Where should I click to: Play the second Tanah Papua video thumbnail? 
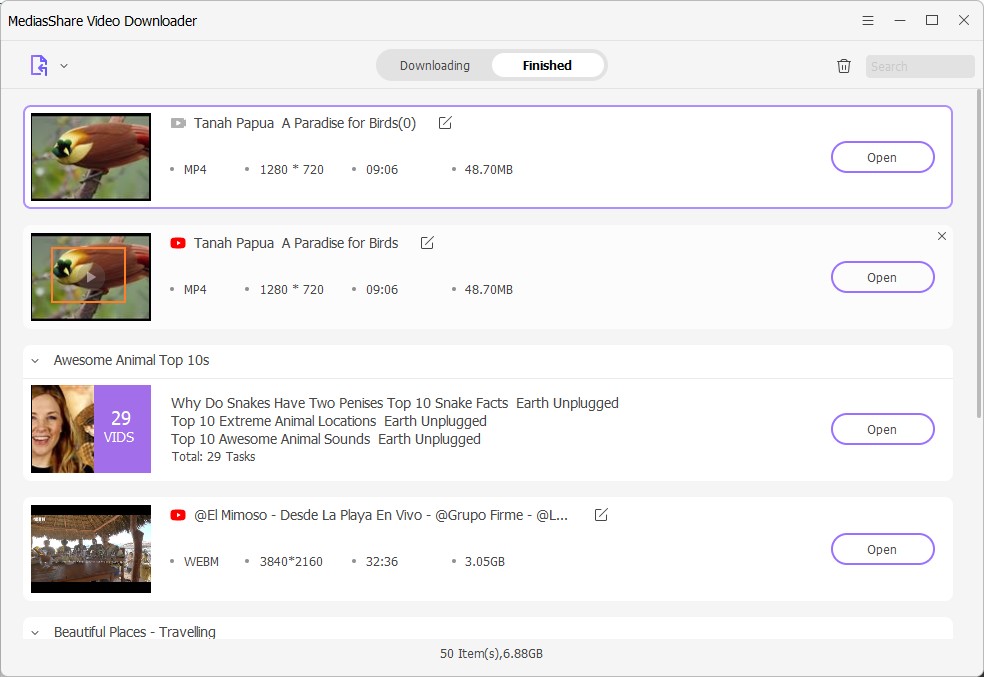click(90, 276)
